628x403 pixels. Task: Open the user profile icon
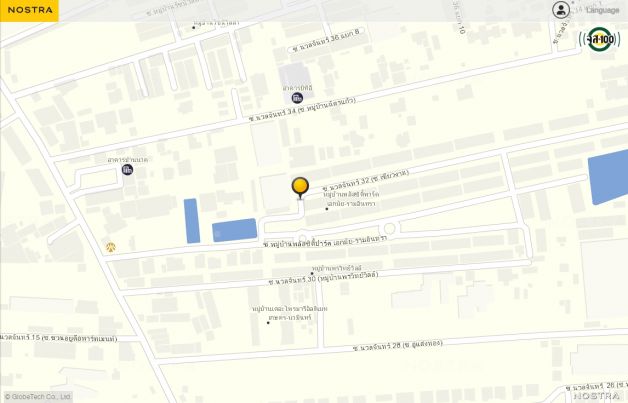[x=561, y=10]
